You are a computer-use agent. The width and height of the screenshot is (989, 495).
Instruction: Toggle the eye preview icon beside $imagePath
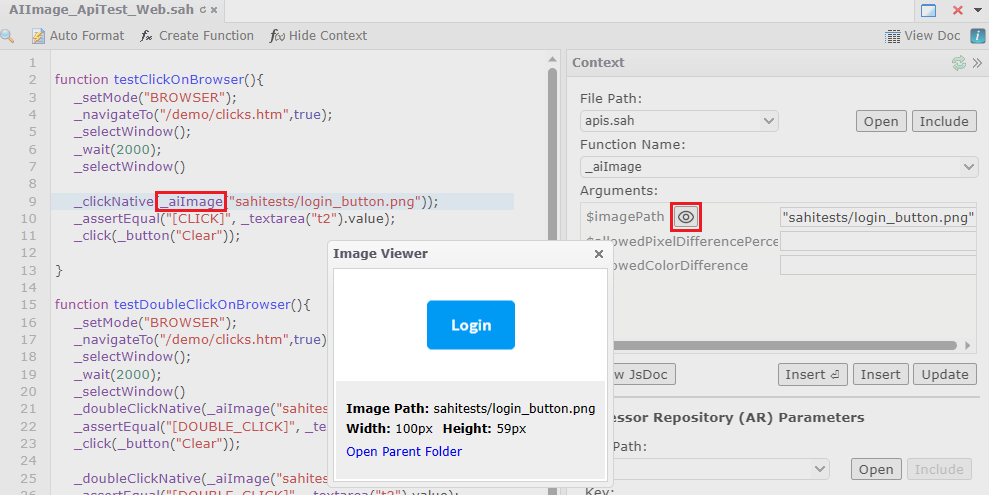[x=685, y=216]
